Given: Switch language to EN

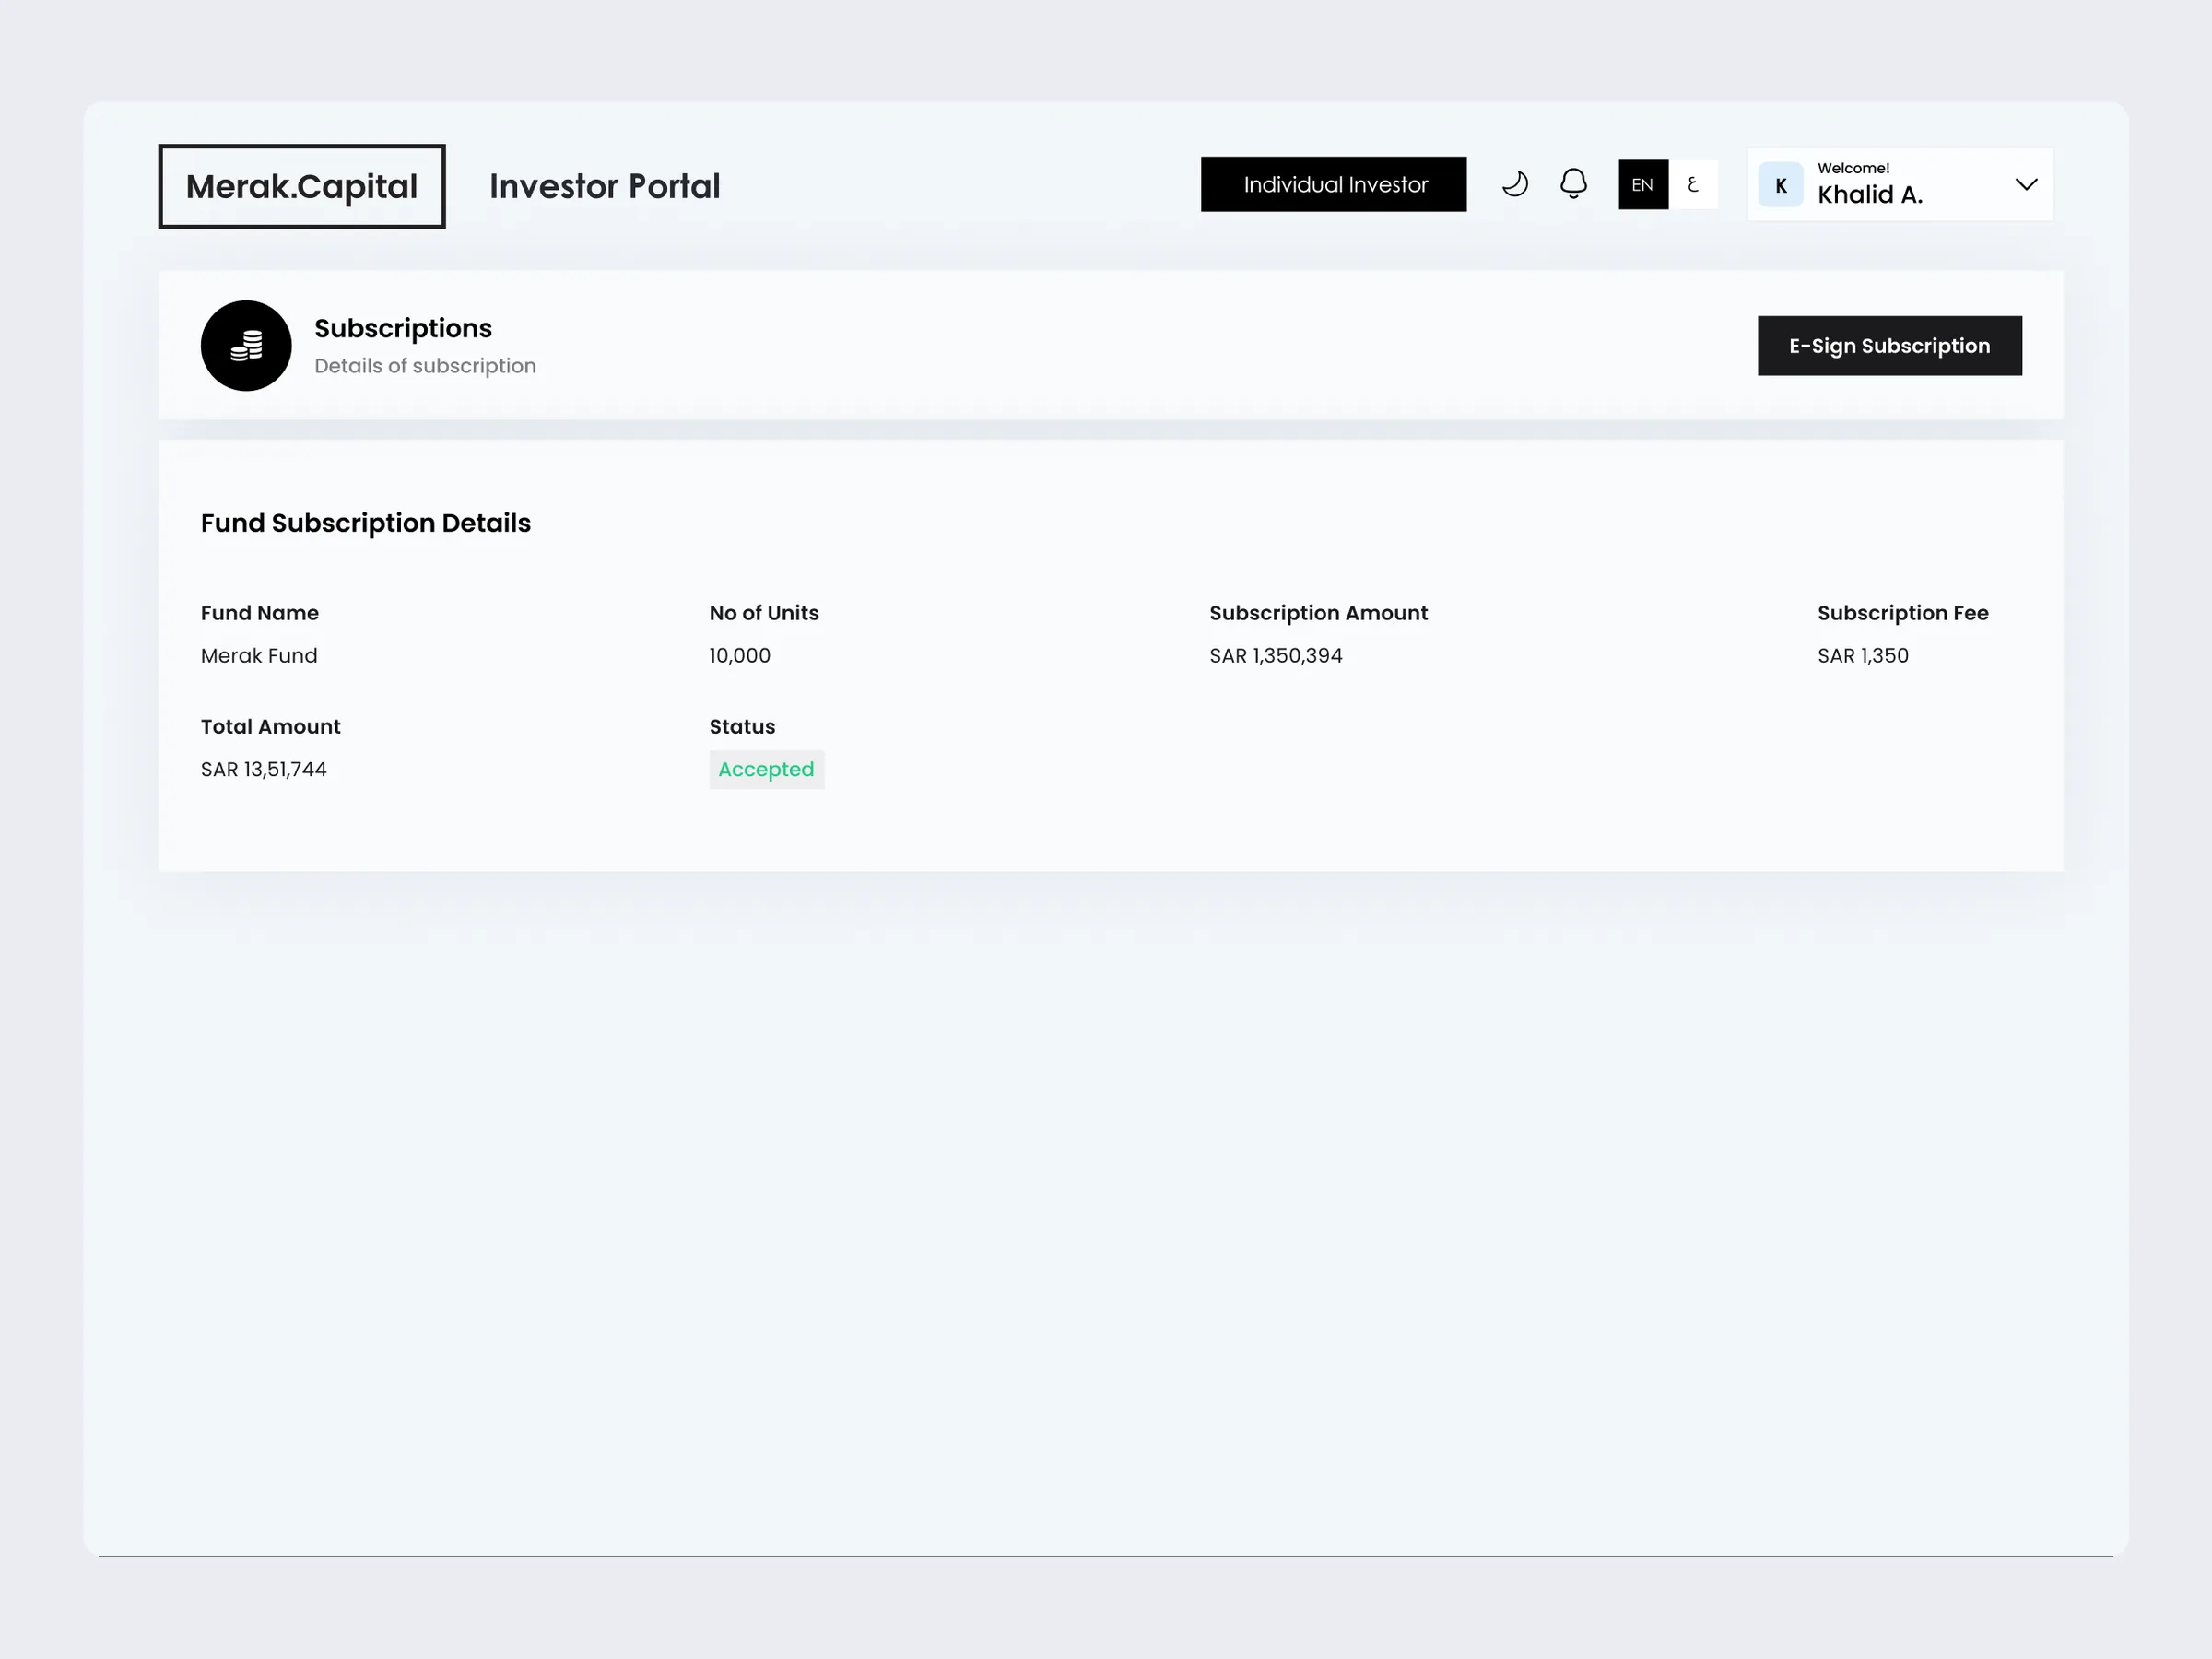Looking at the screenshot, I should [1643, 184].
